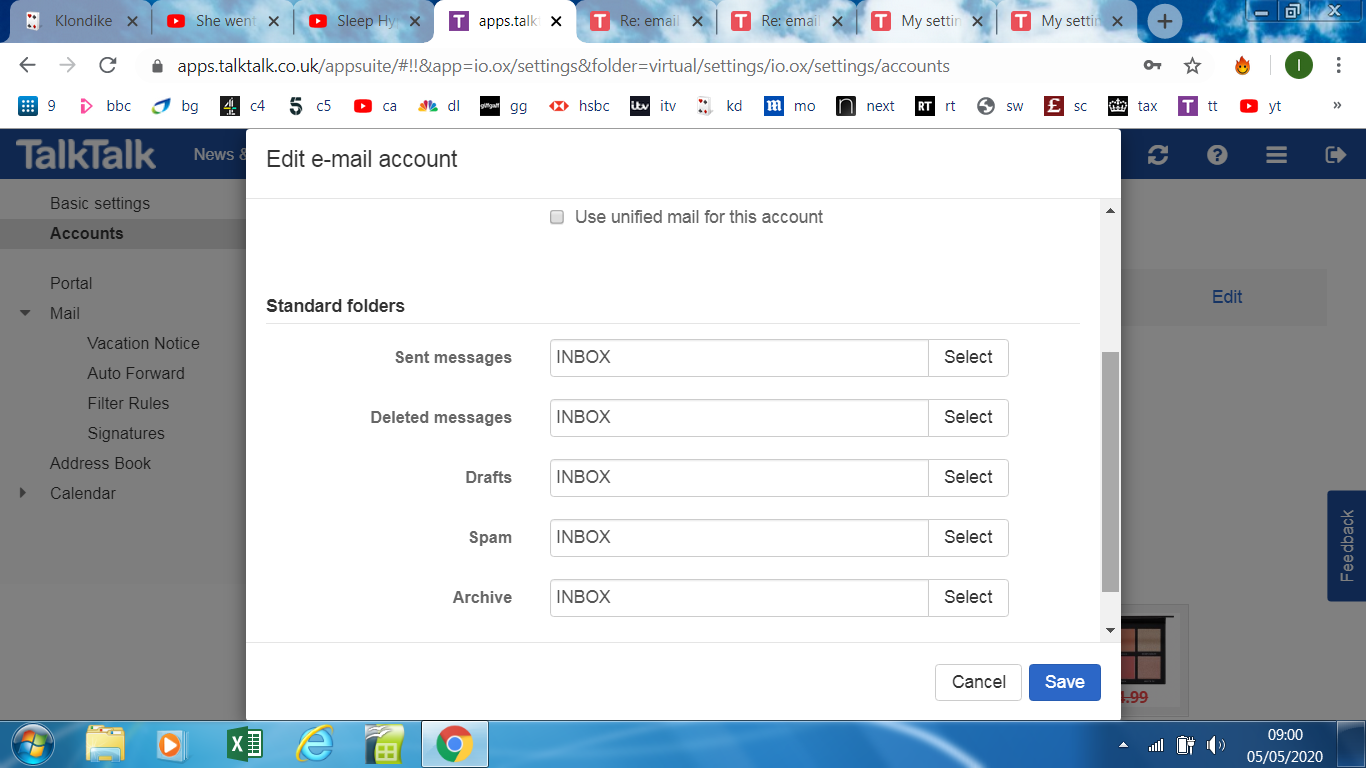Click inside the Spam folder input field

[x=738, y=537]
